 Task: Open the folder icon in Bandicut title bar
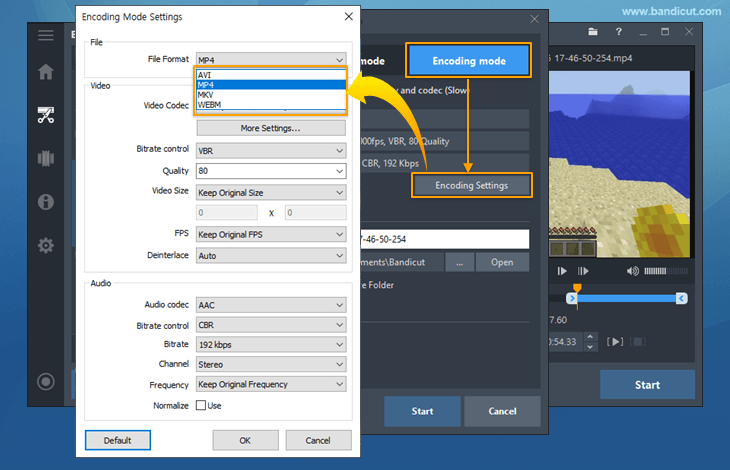tap(593, 32)
